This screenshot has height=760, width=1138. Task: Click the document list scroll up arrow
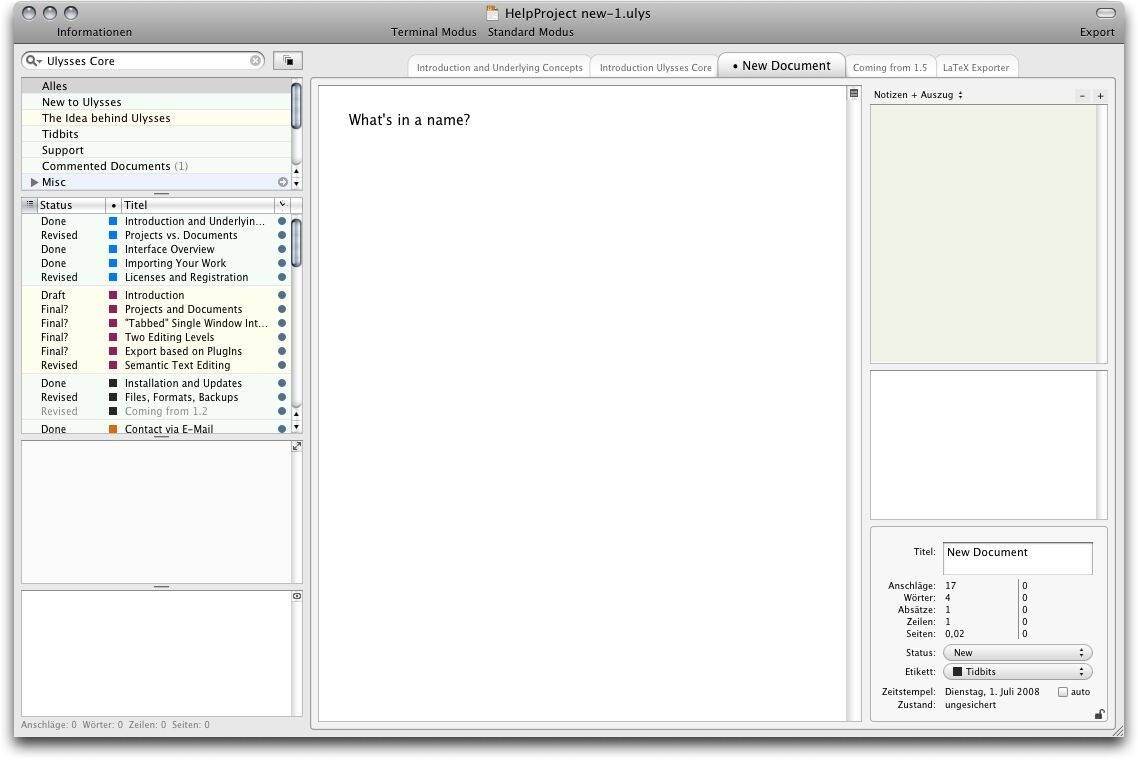click(x=296, y=414)
